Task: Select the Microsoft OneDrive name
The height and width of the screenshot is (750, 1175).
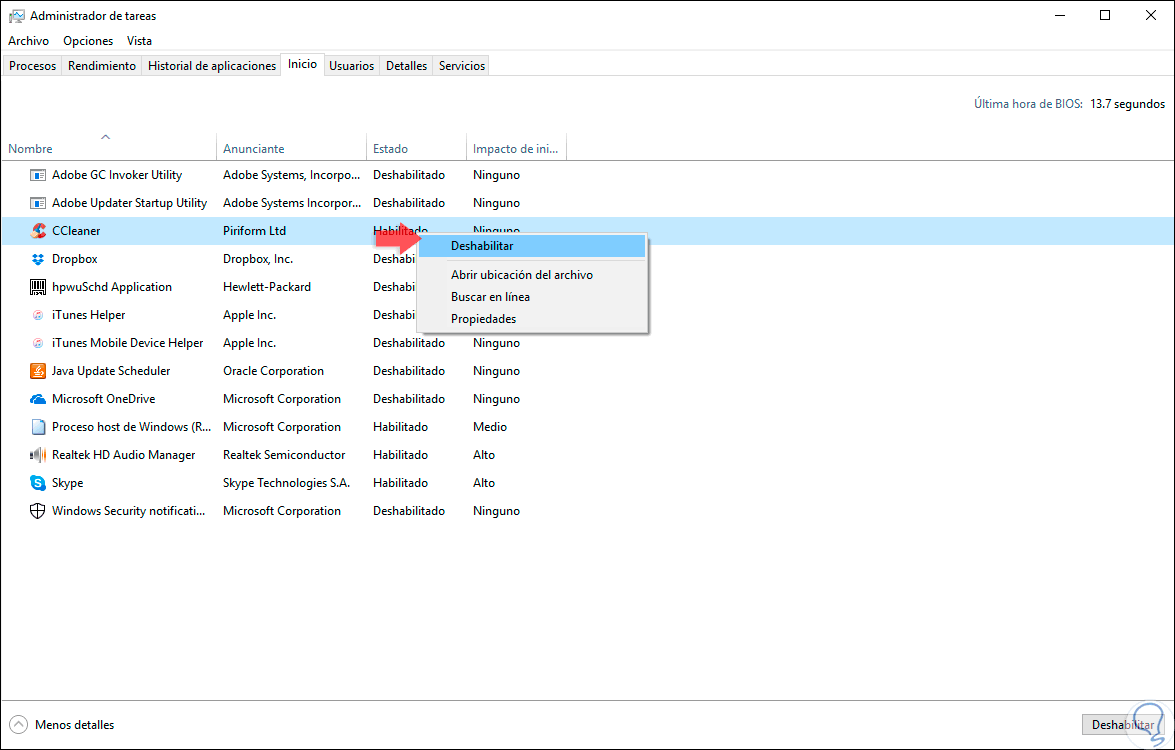Action: [x=103, y=399]
